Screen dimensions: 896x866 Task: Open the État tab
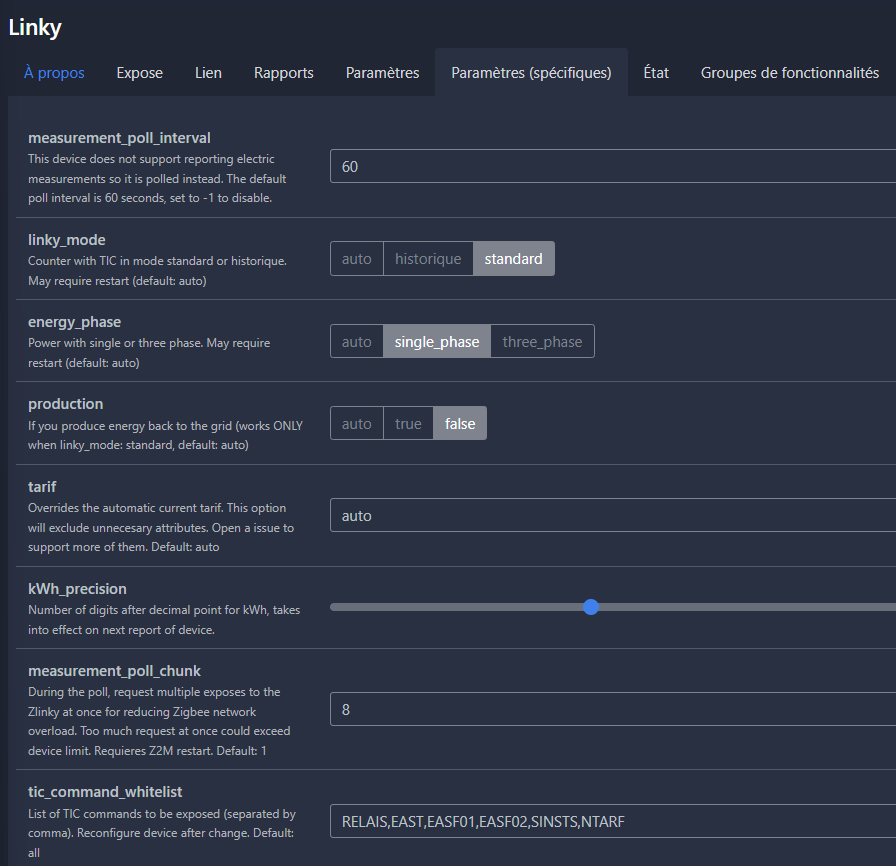656,73
